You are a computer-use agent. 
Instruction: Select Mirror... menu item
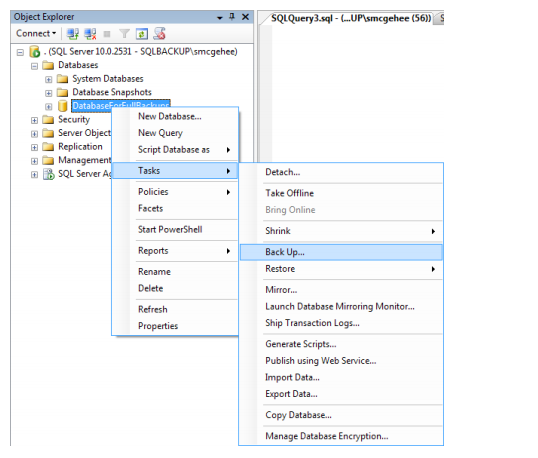pyautogui.click(x=341, y=290)
